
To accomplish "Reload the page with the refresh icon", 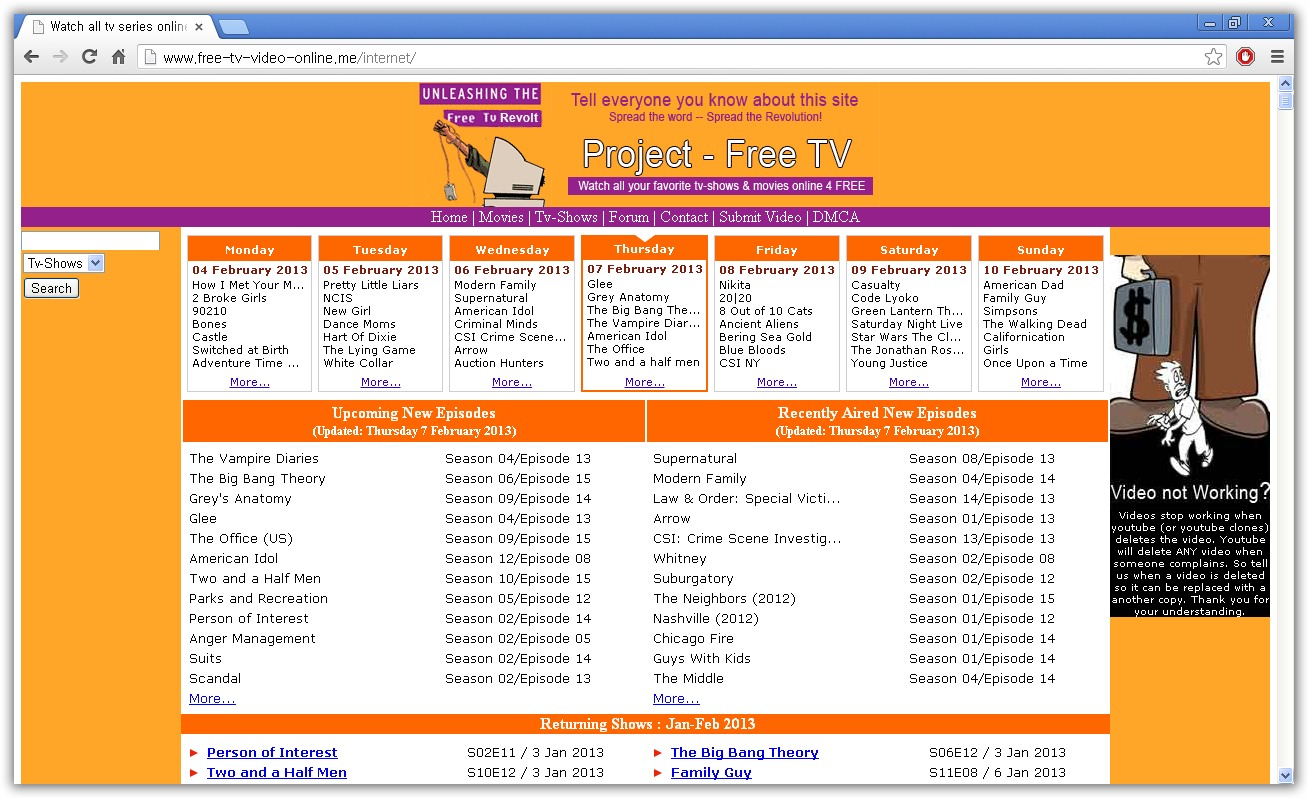I will click(89, 57).
